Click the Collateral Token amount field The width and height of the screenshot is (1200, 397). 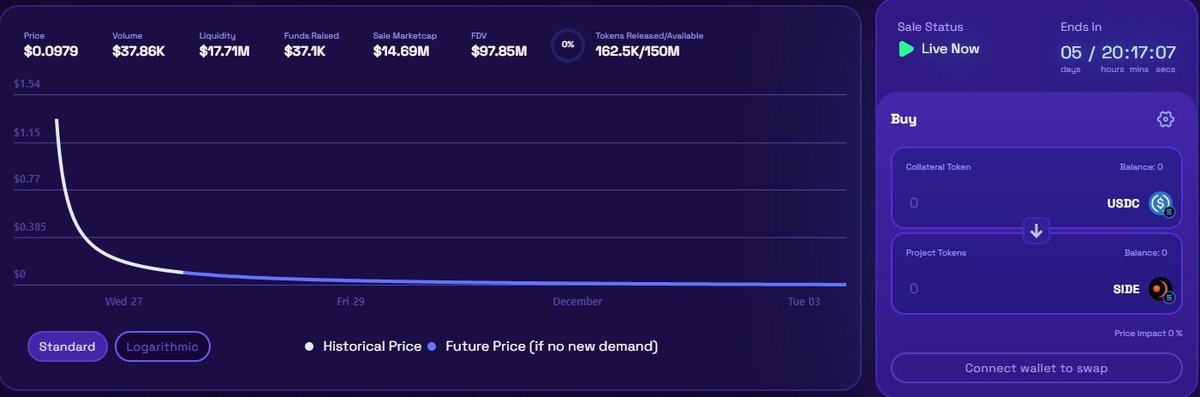pos(1000,203)
